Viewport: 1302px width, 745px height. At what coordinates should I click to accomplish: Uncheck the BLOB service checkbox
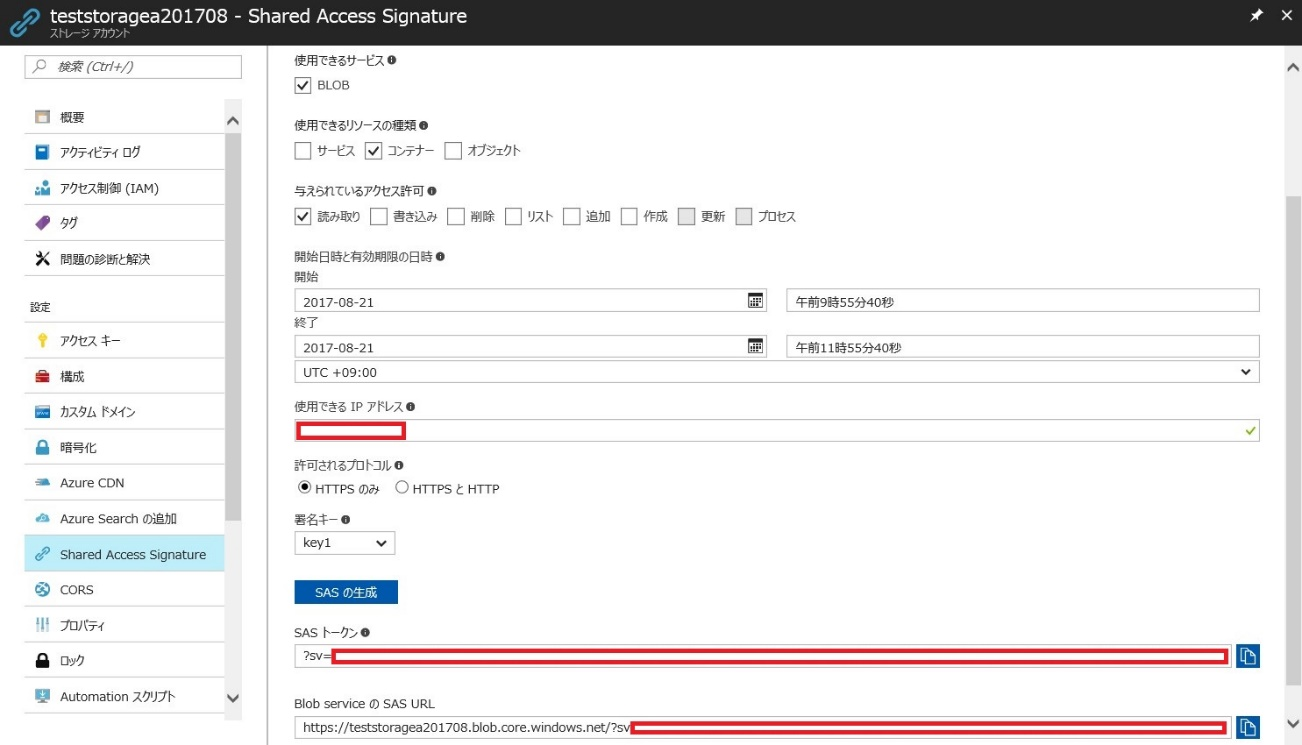click(303, 85)
